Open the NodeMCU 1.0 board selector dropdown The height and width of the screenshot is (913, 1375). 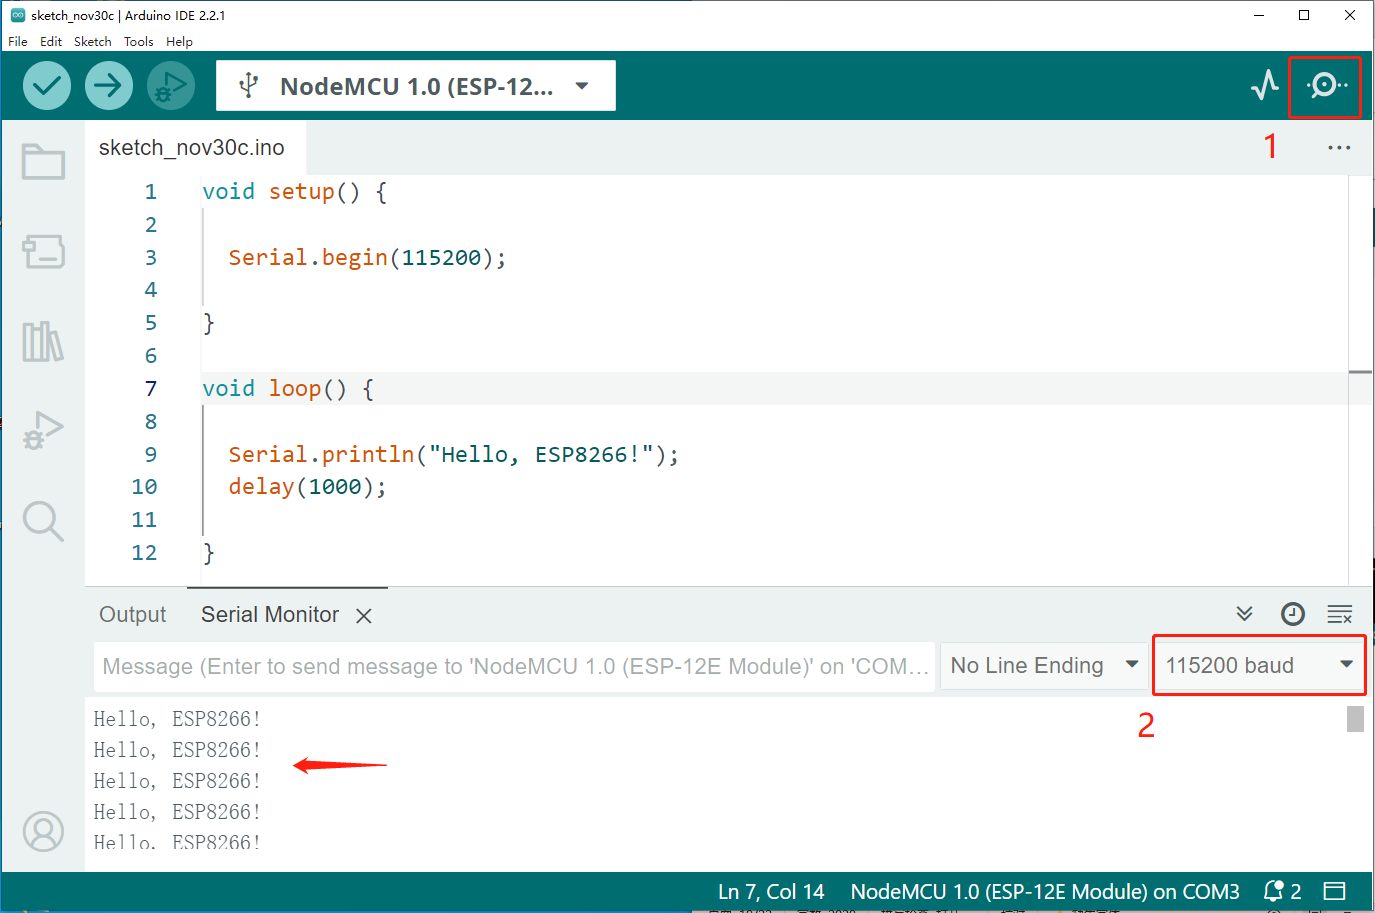(x=416, y=86)
